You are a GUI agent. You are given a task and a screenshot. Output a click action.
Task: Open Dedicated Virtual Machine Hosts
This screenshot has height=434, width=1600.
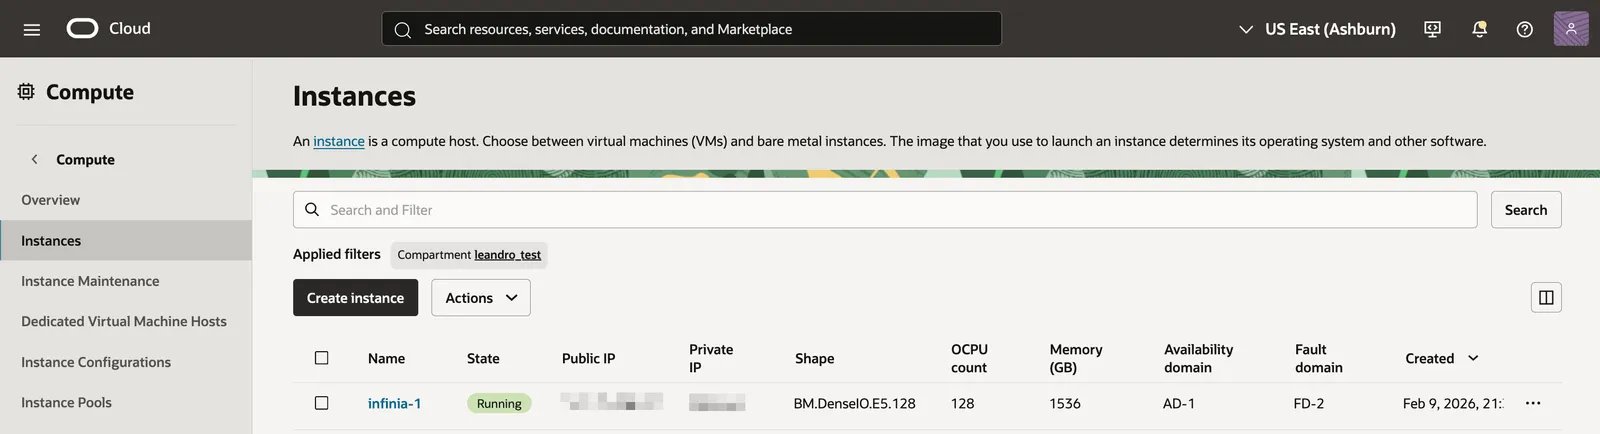(x=126, y=321)
